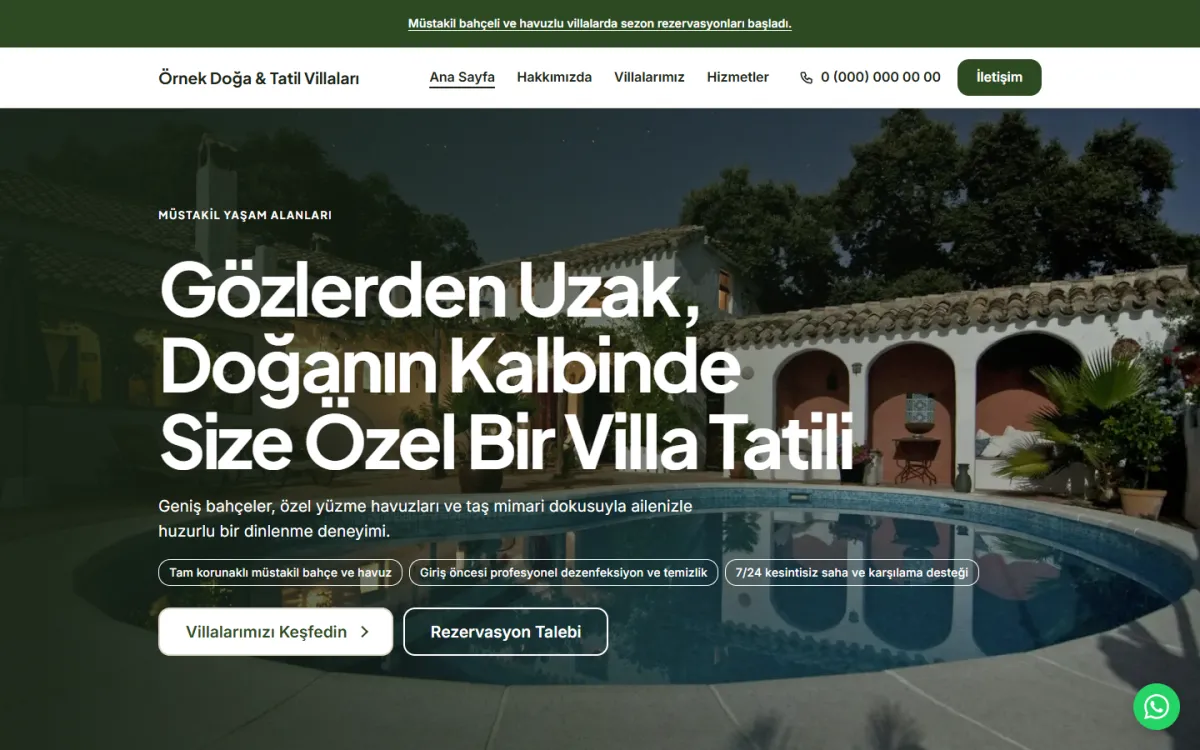Click the İletişim button

click(x=999, y=77)
